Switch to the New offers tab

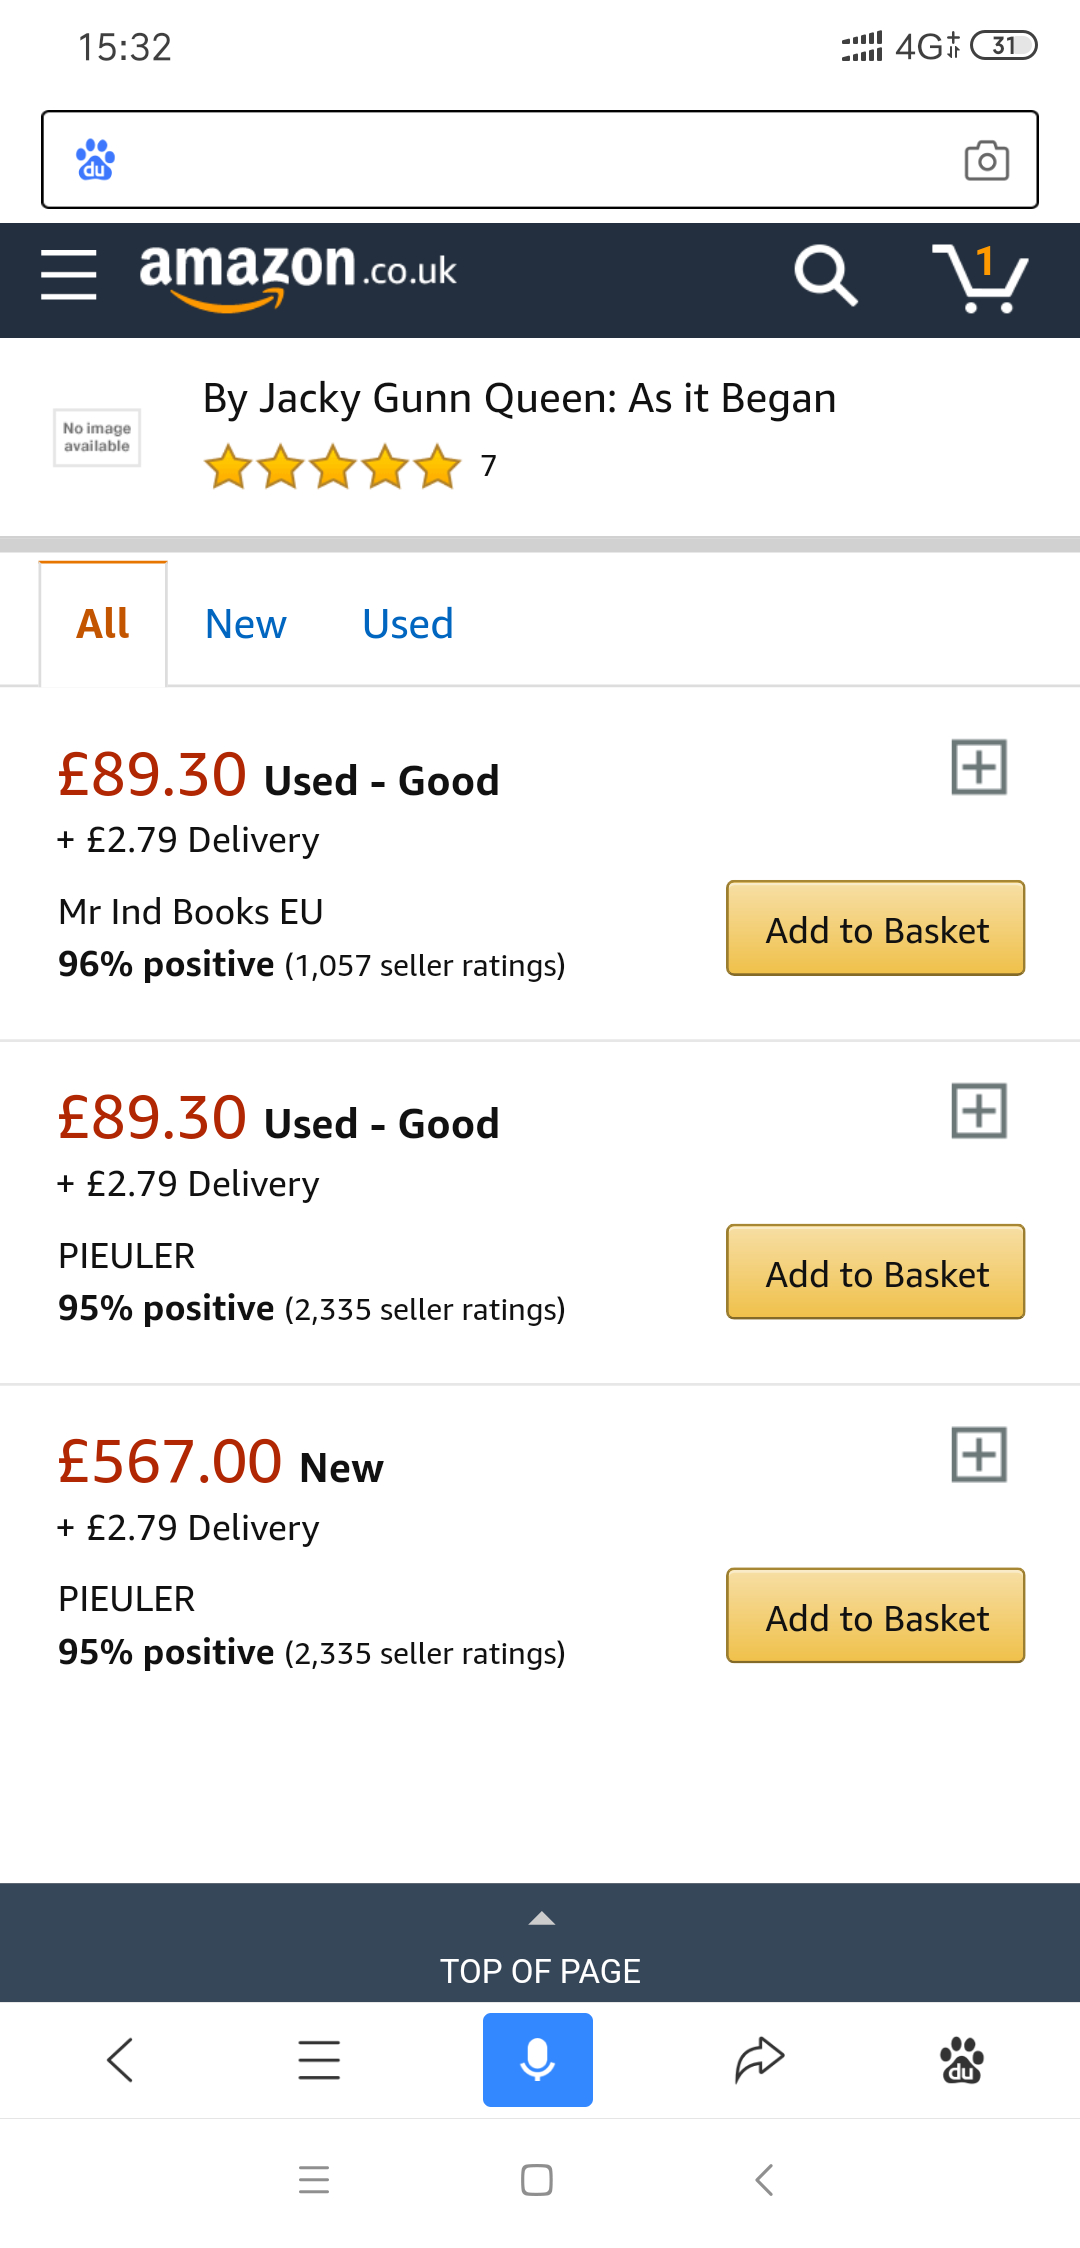click(245, 624)
